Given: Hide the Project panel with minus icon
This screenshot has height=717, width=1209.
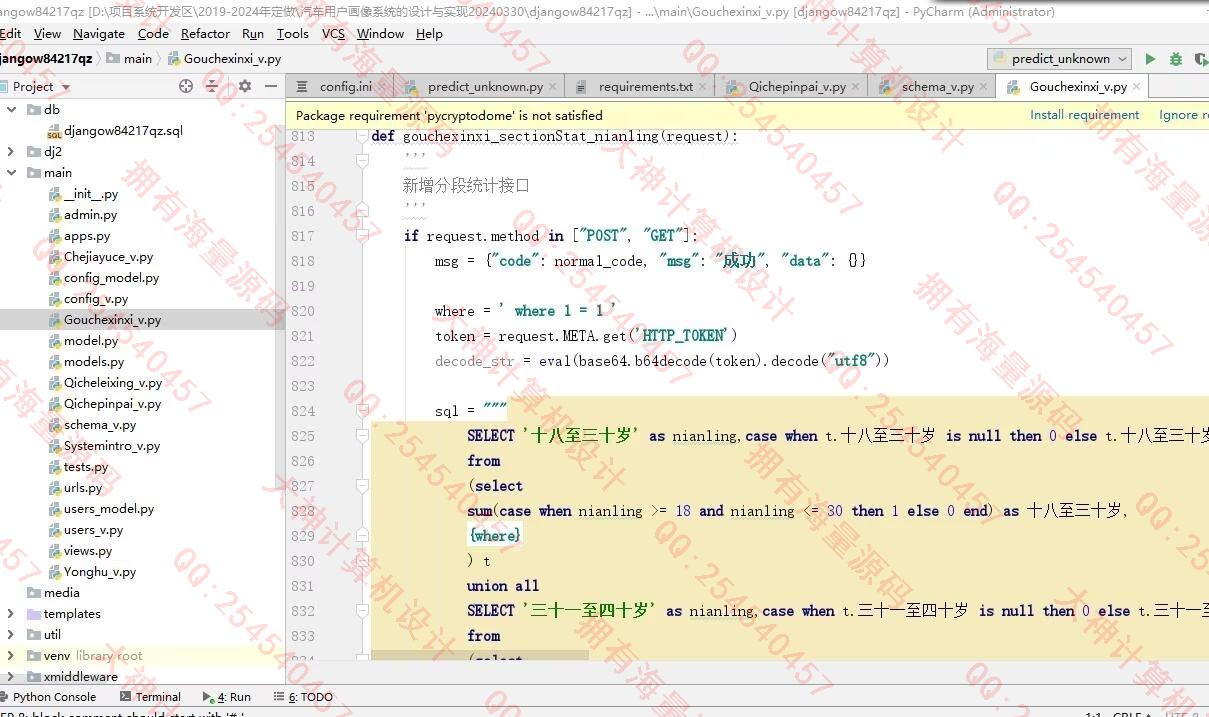Looking at the screenshot, I should [x=271, y=87].
